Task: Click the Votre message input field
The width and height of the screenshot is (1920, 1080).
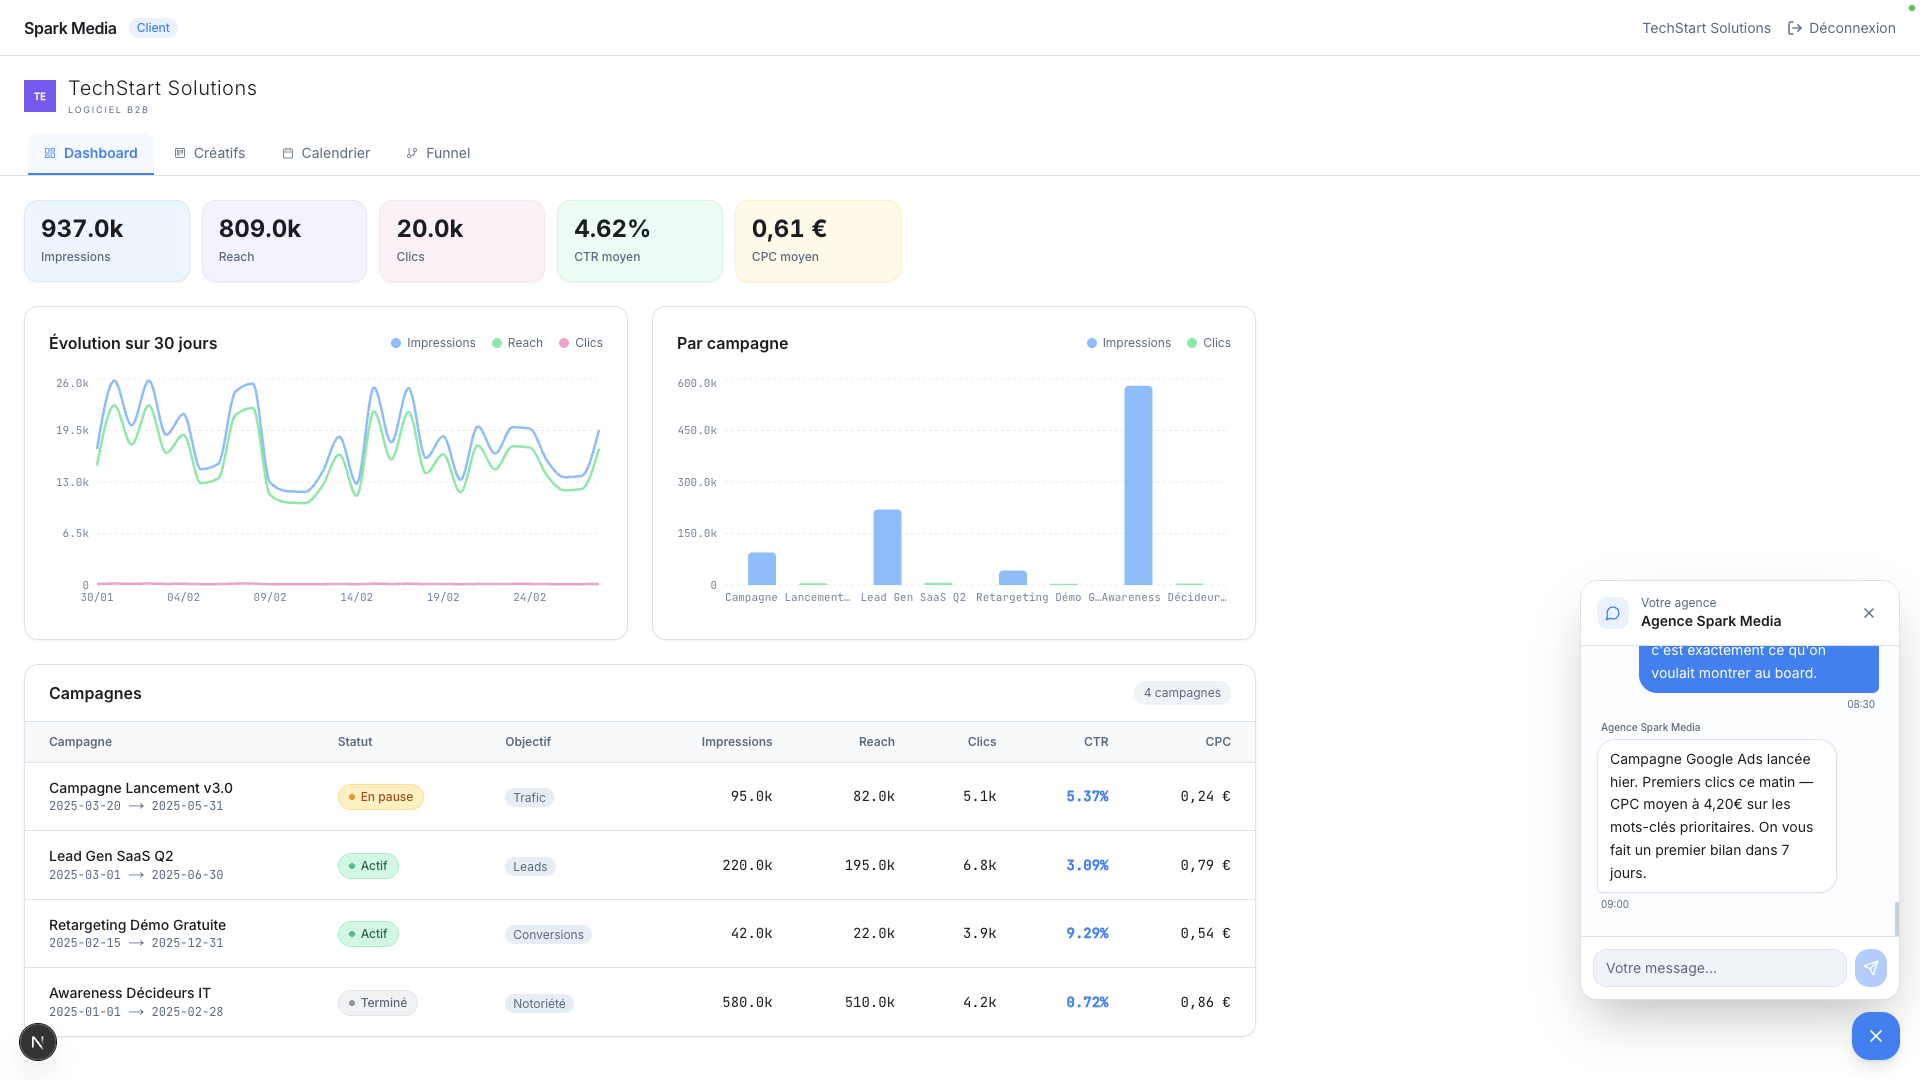Action: (x=1719, y=967)
